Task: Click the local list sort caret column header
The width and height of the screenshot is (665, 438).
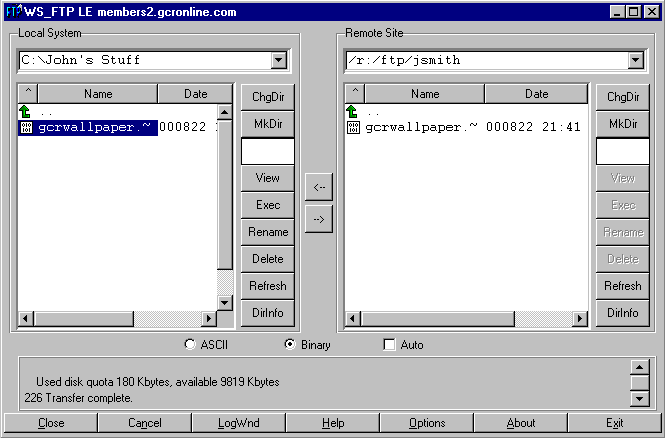Action: (28, 93)
